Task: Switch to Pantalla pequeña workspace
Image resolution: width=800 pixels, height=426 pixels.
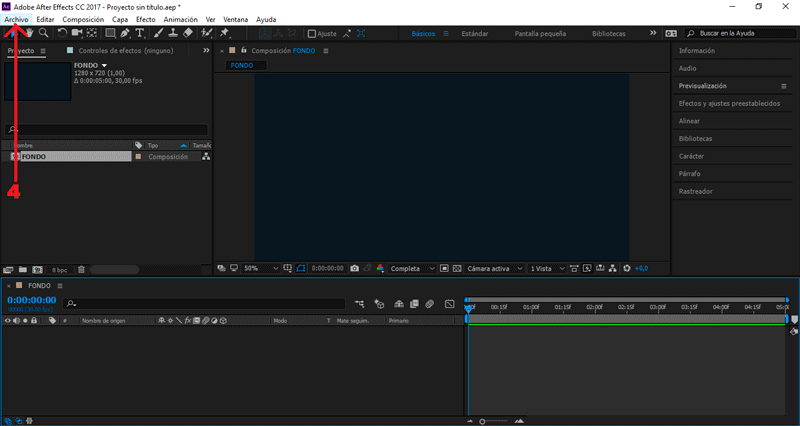Action: point(540,34)
